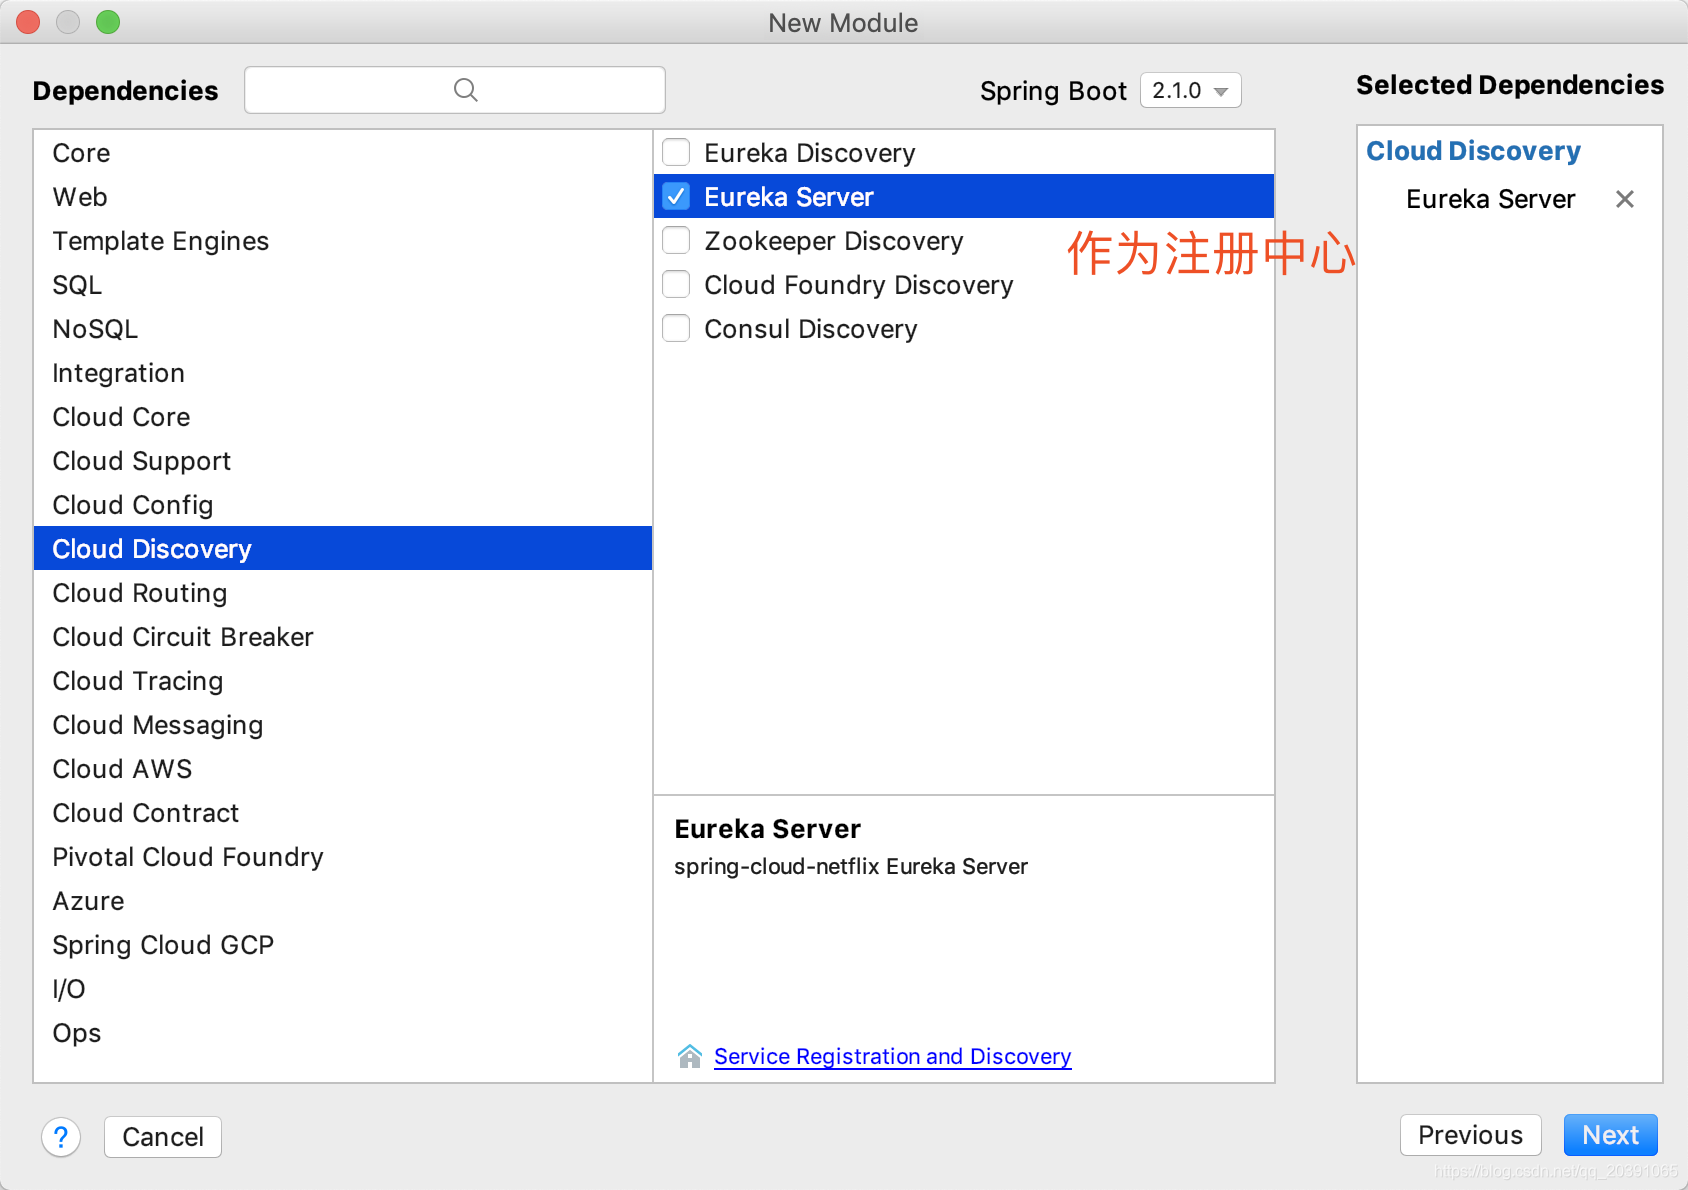Screen dimensions: 1688x1190
Task: Enable the Zookeeper Discovery checkbox
Action: 676,240
